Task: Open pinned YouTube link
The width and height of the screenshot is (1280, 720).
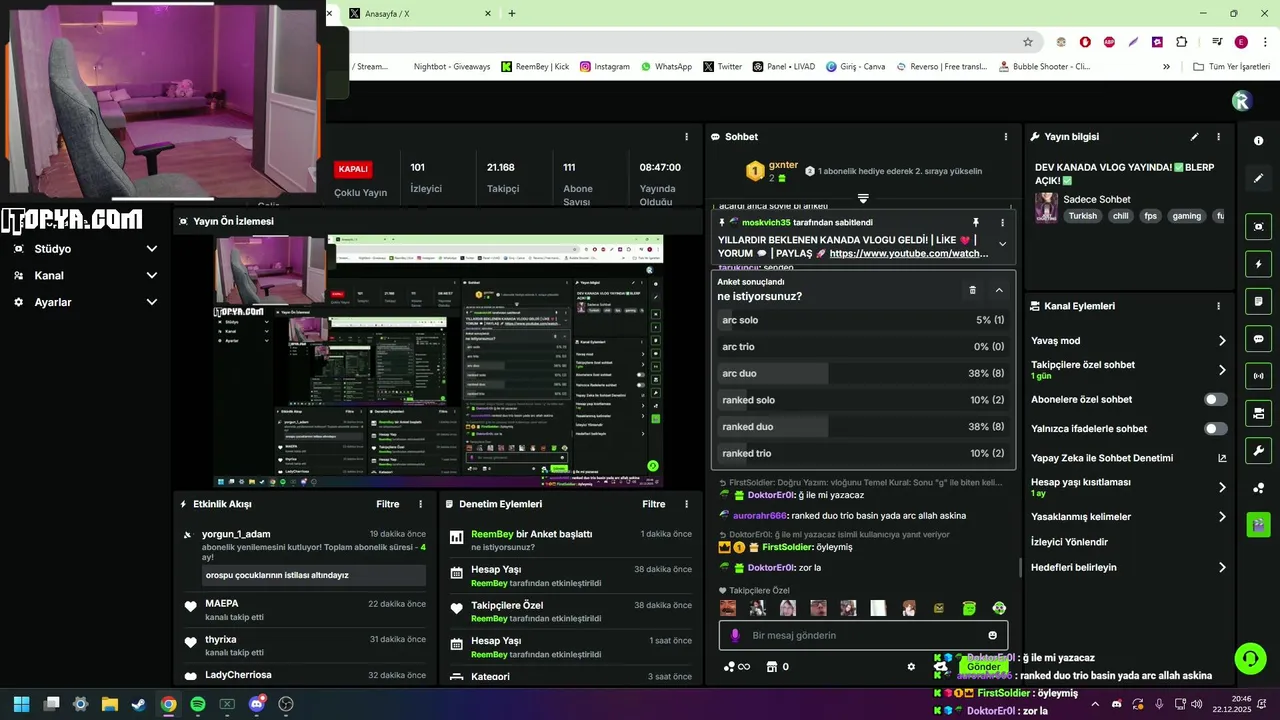Action: [x=909, y=254]
